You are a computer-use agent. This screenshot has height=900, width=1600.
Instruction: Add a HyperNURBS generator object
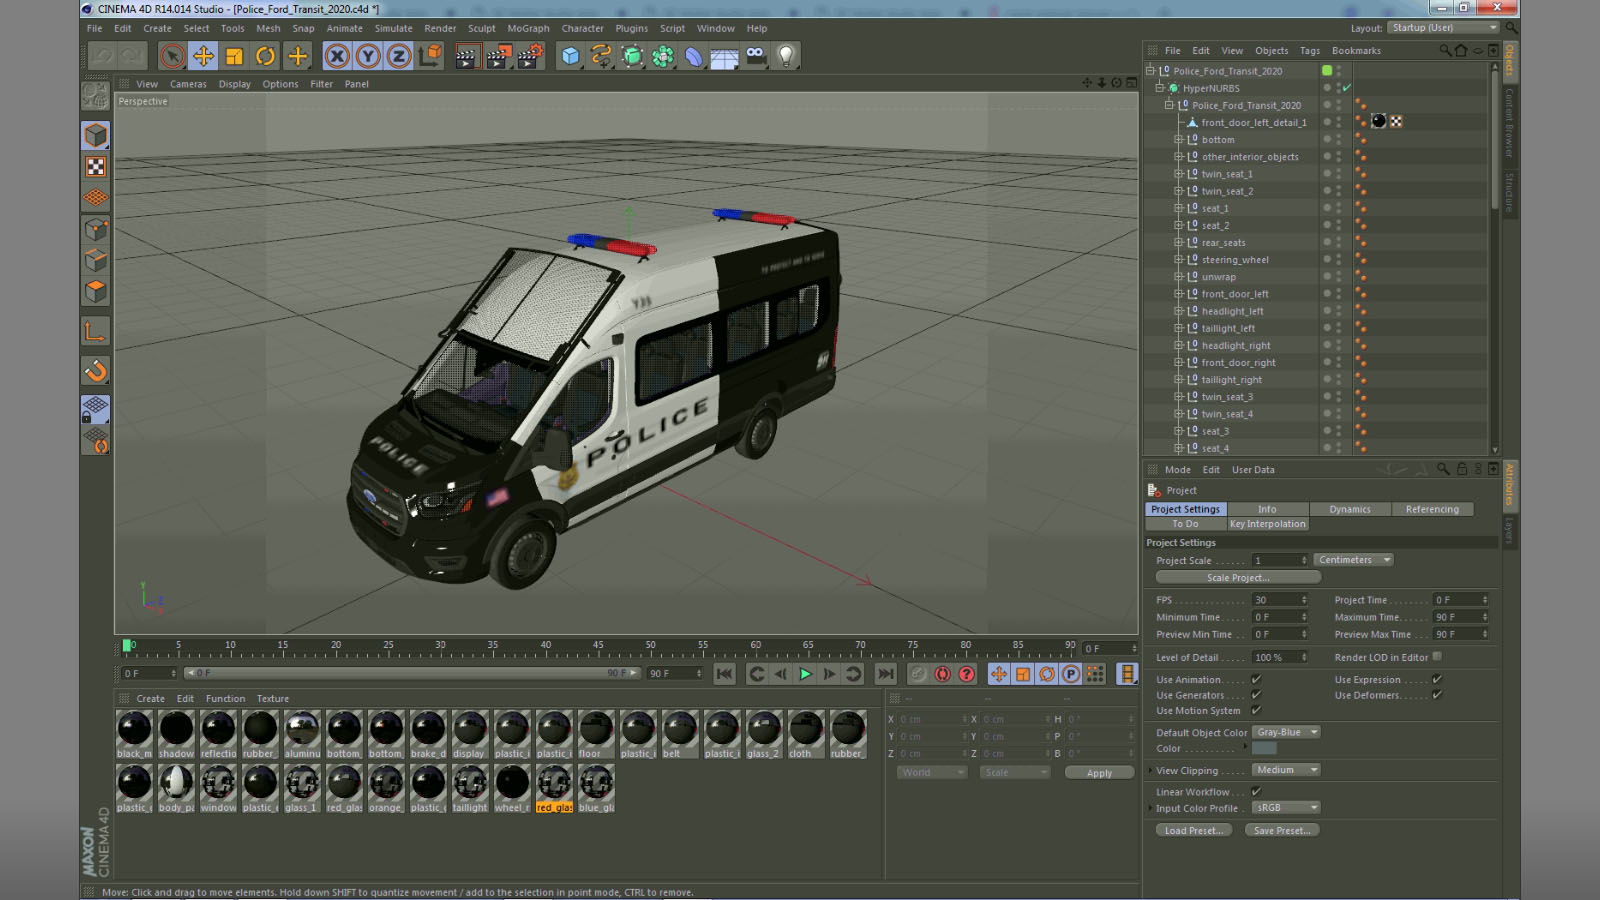coord(632,56)
